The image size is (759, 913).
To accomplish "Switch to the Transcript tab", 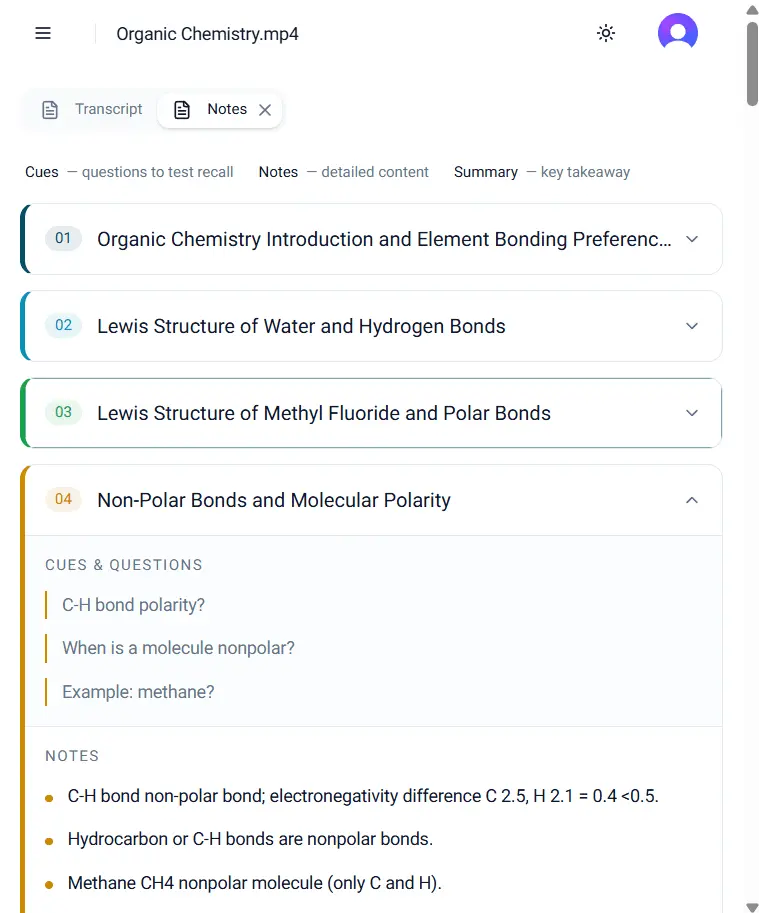I will point(92,109).
